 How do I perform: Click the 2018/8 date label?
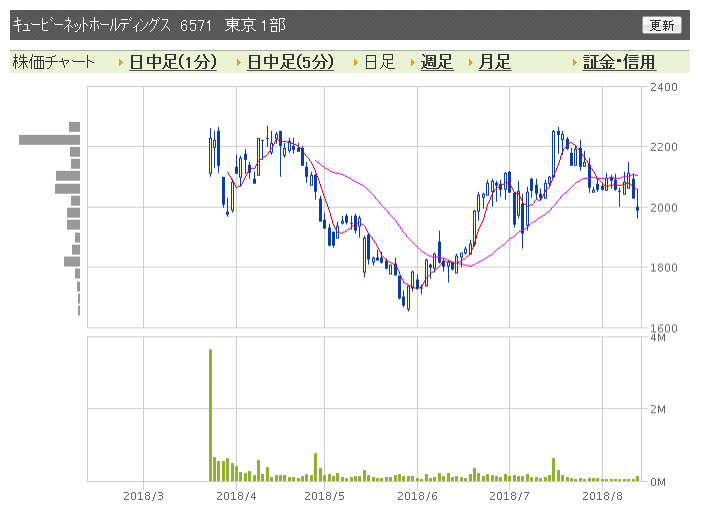(x=602, y=496)
